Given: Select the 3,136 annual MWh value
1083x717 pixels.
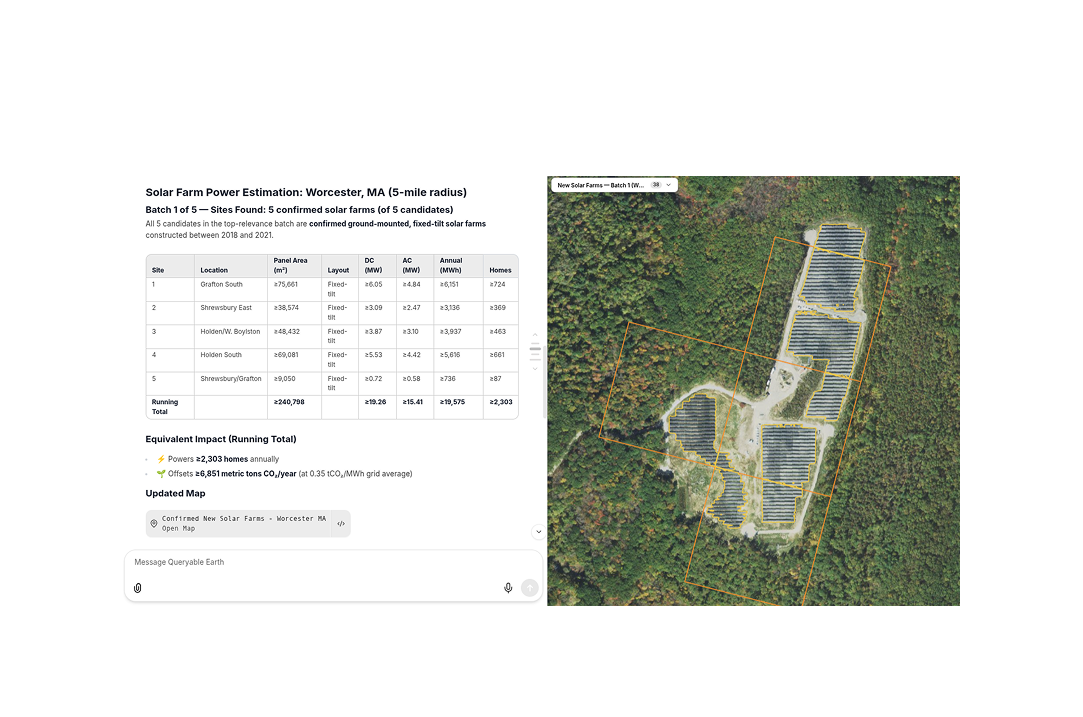Looking at the screenshot, I should tap(450, 308).
